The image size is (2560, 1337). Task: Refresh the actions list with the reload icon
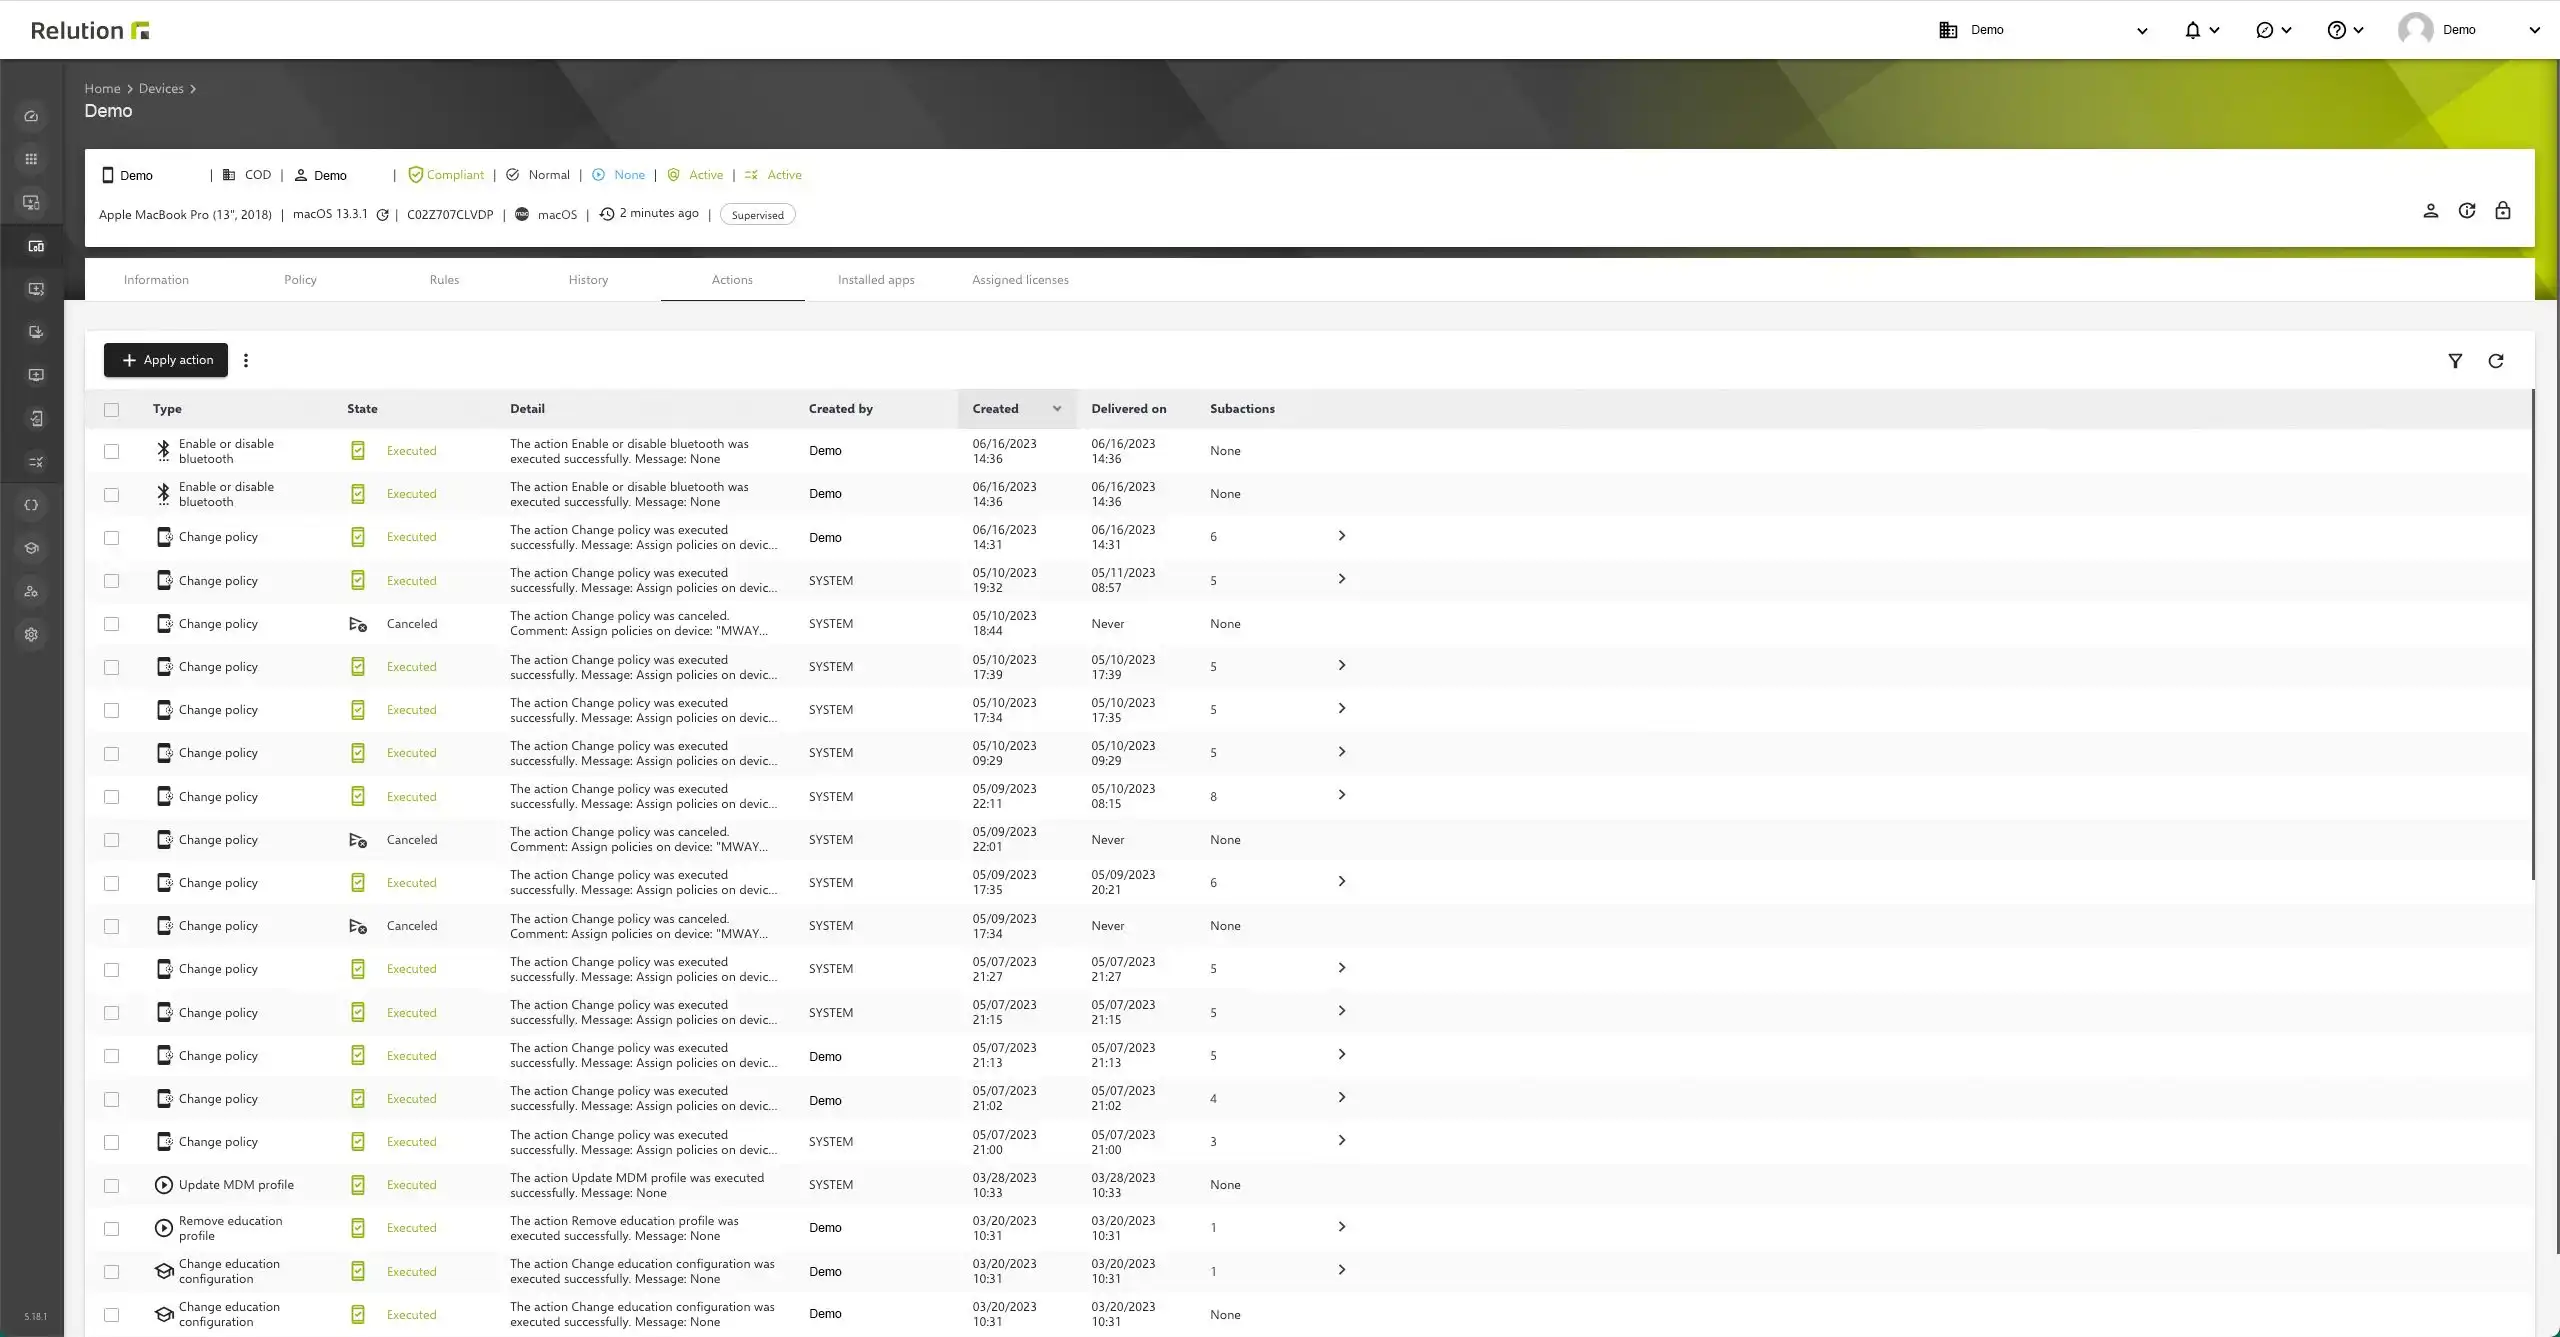coord(2496,361)
